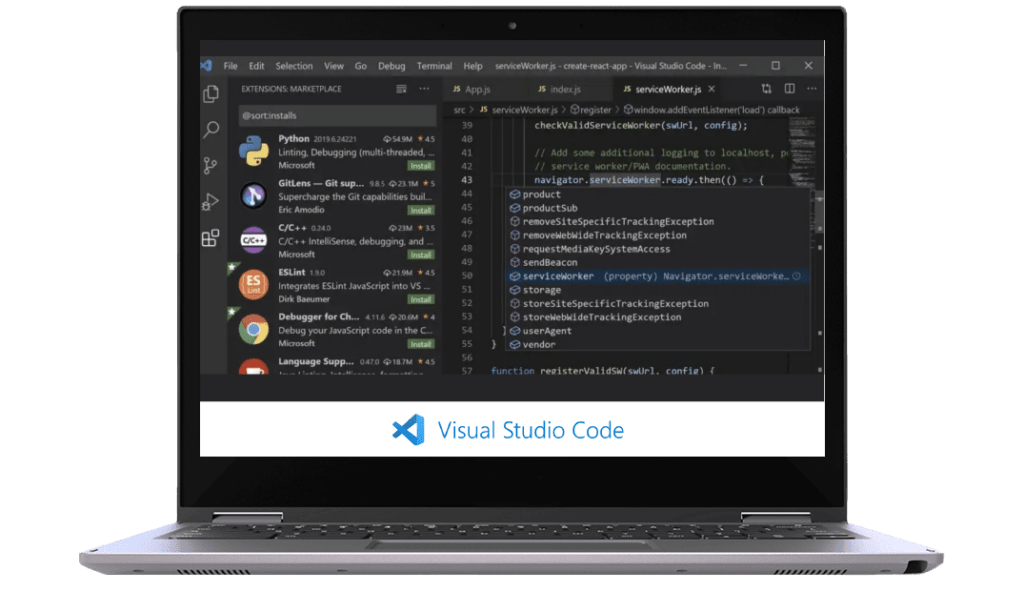
Task: Open the Help menu
Action: coord(473,66)
